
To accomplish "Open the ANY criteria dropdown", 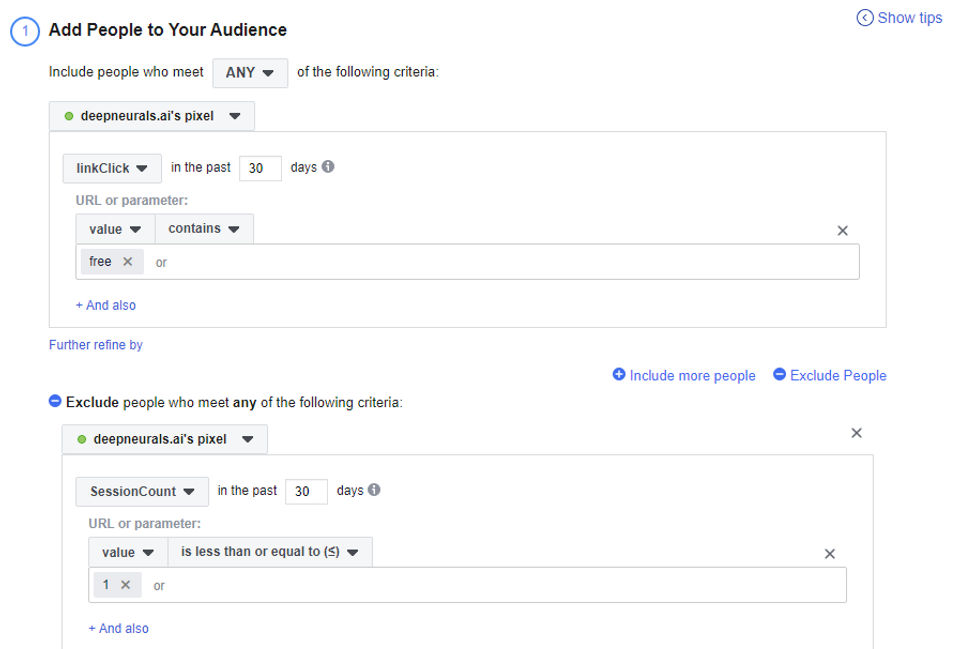I will [x=250, y=73].
